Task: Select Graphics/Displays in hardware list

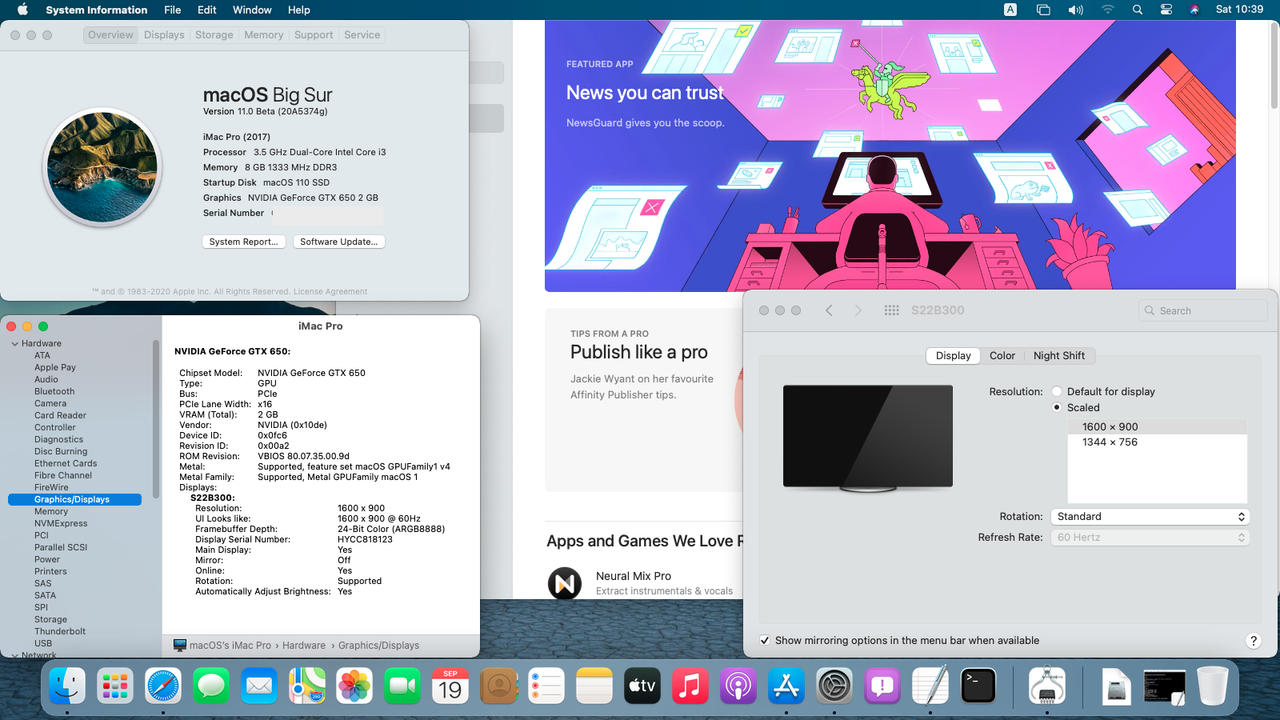Action: tap(74, 499)
